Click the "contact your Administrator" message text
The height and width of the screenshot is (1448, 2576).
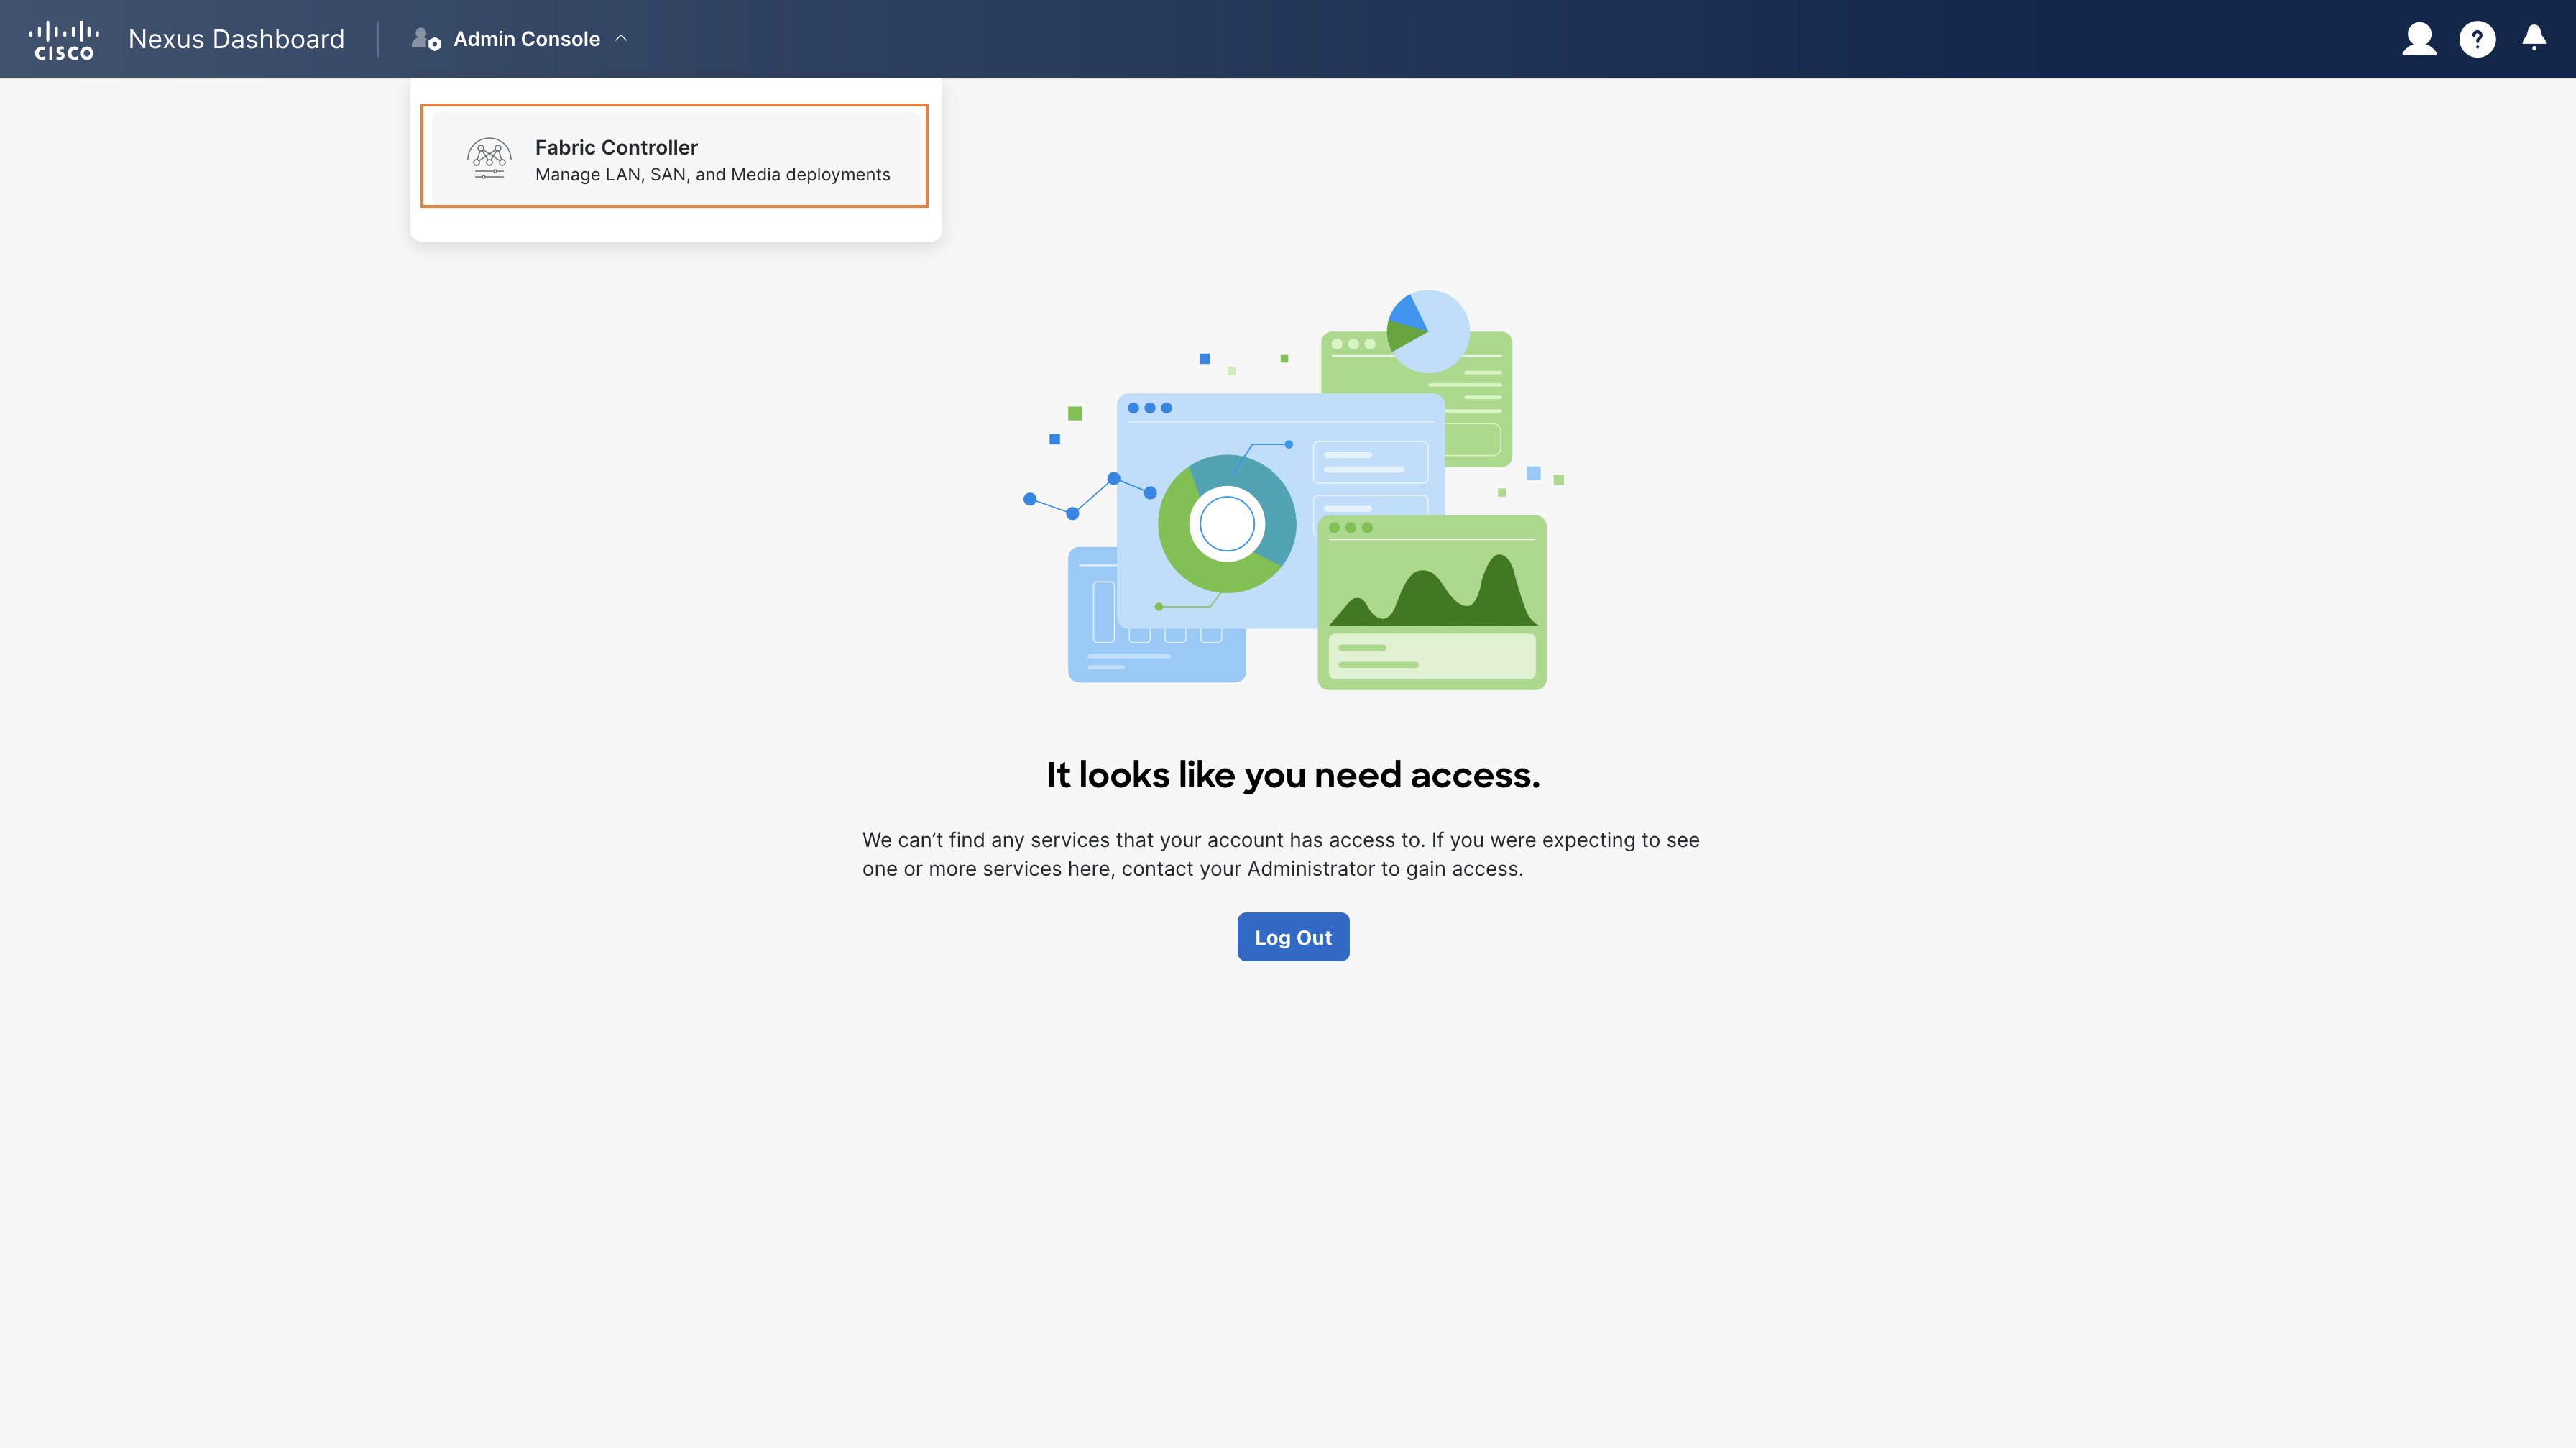pyautogui.click(x=1281, y=854)
